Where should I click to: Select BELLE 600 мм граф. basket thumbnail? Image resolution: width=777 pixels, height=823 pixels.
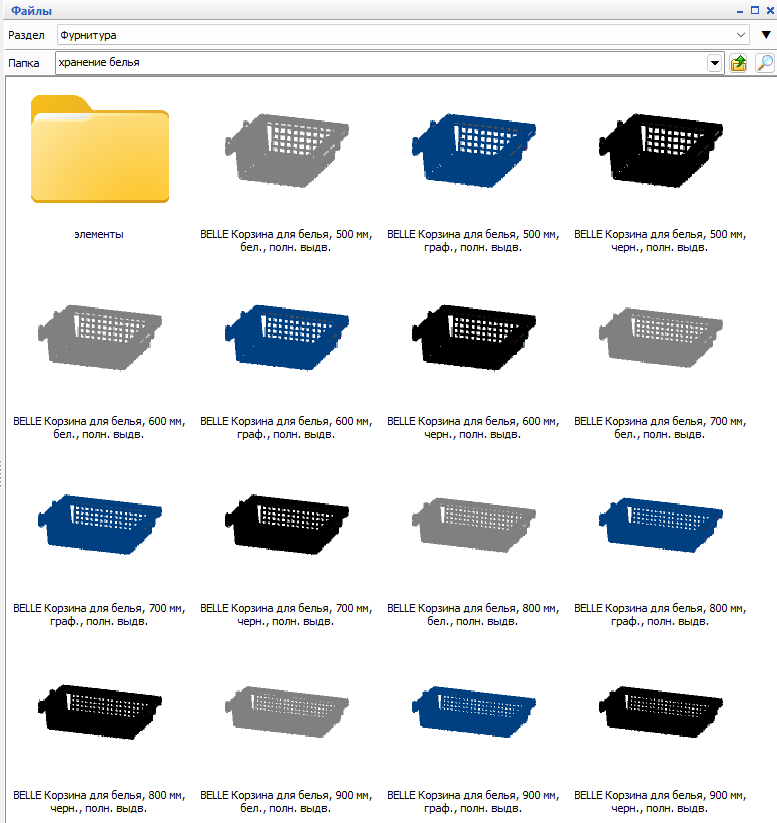[287, 337]
